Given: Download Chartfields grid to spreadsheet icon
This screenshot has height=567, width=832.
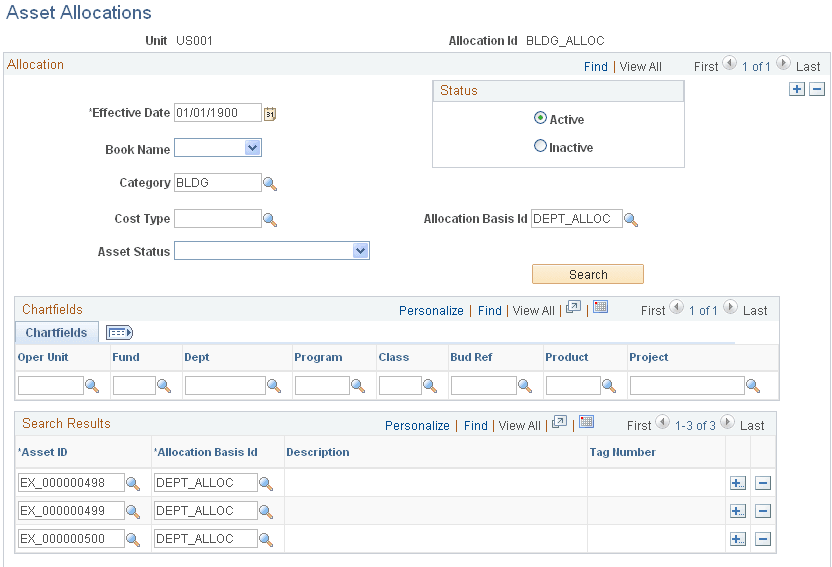Looking at the screenshot, I should tap(600, 307).
